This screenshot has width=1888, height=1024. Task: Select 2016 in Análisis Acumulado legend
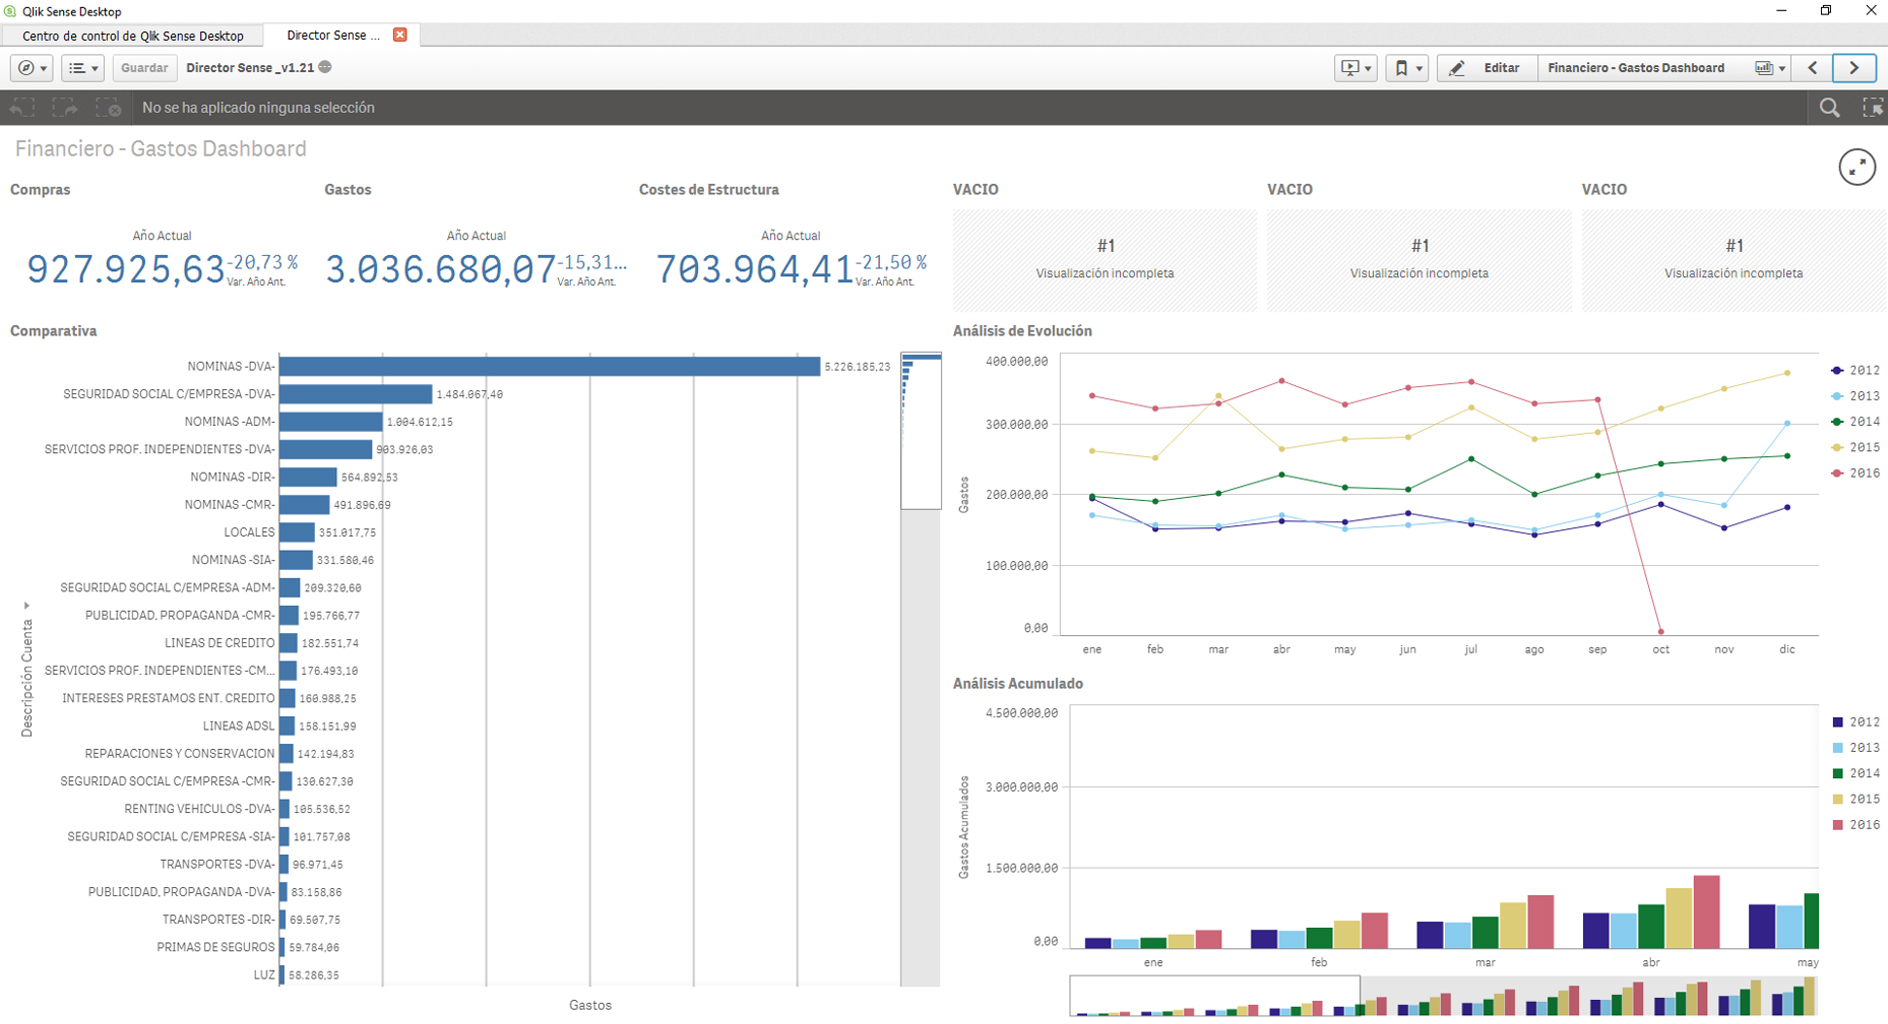click(1856, 825)
